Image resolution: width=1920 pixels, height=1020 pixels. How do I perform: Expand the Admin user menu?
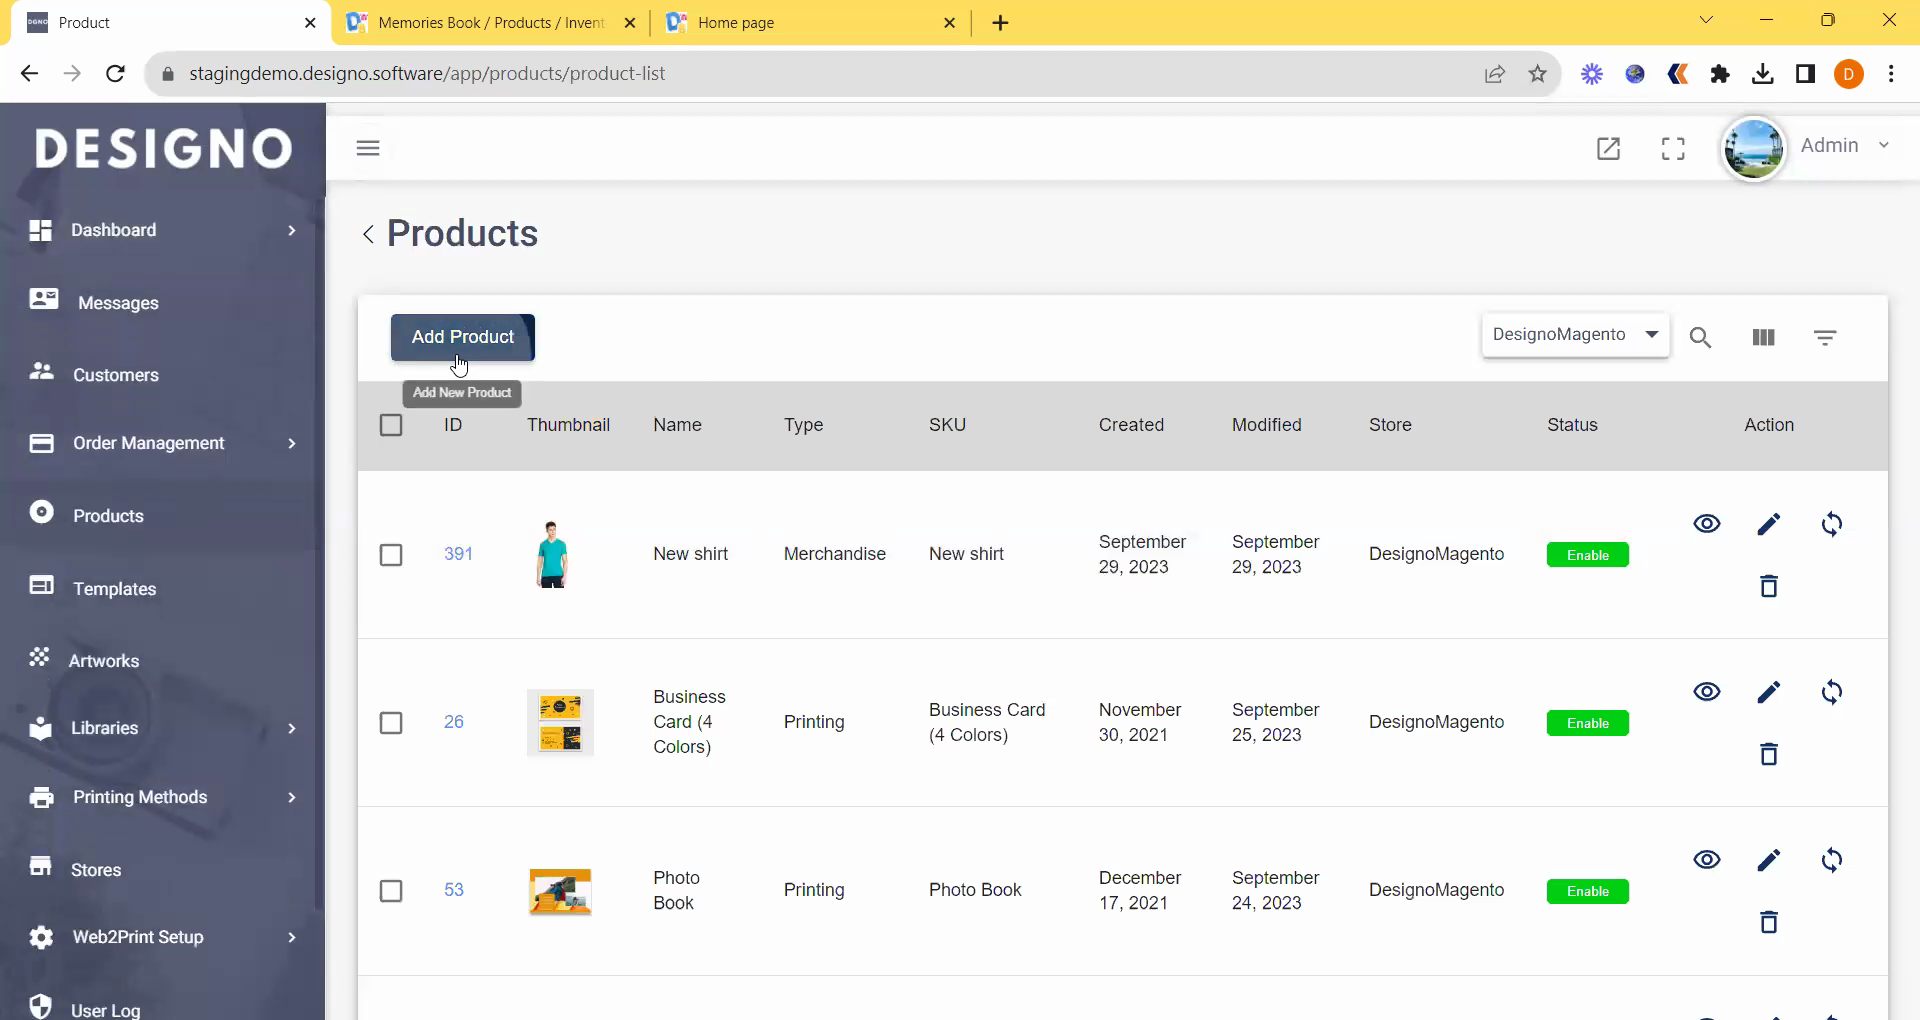(1844, 146)
